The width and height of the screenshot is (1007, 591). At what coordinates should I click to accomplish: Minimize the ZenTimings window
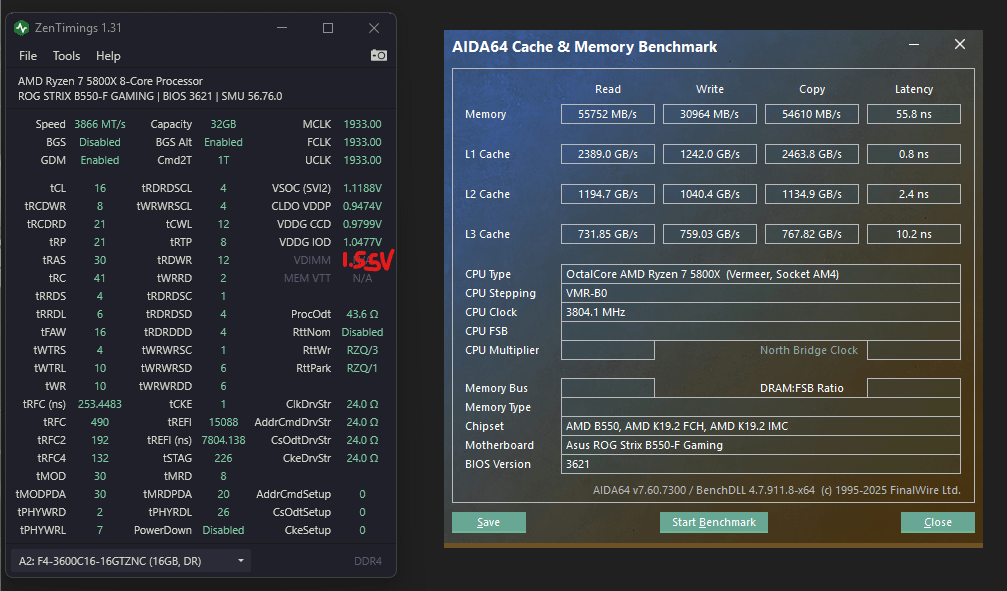(x=282, y=28)
